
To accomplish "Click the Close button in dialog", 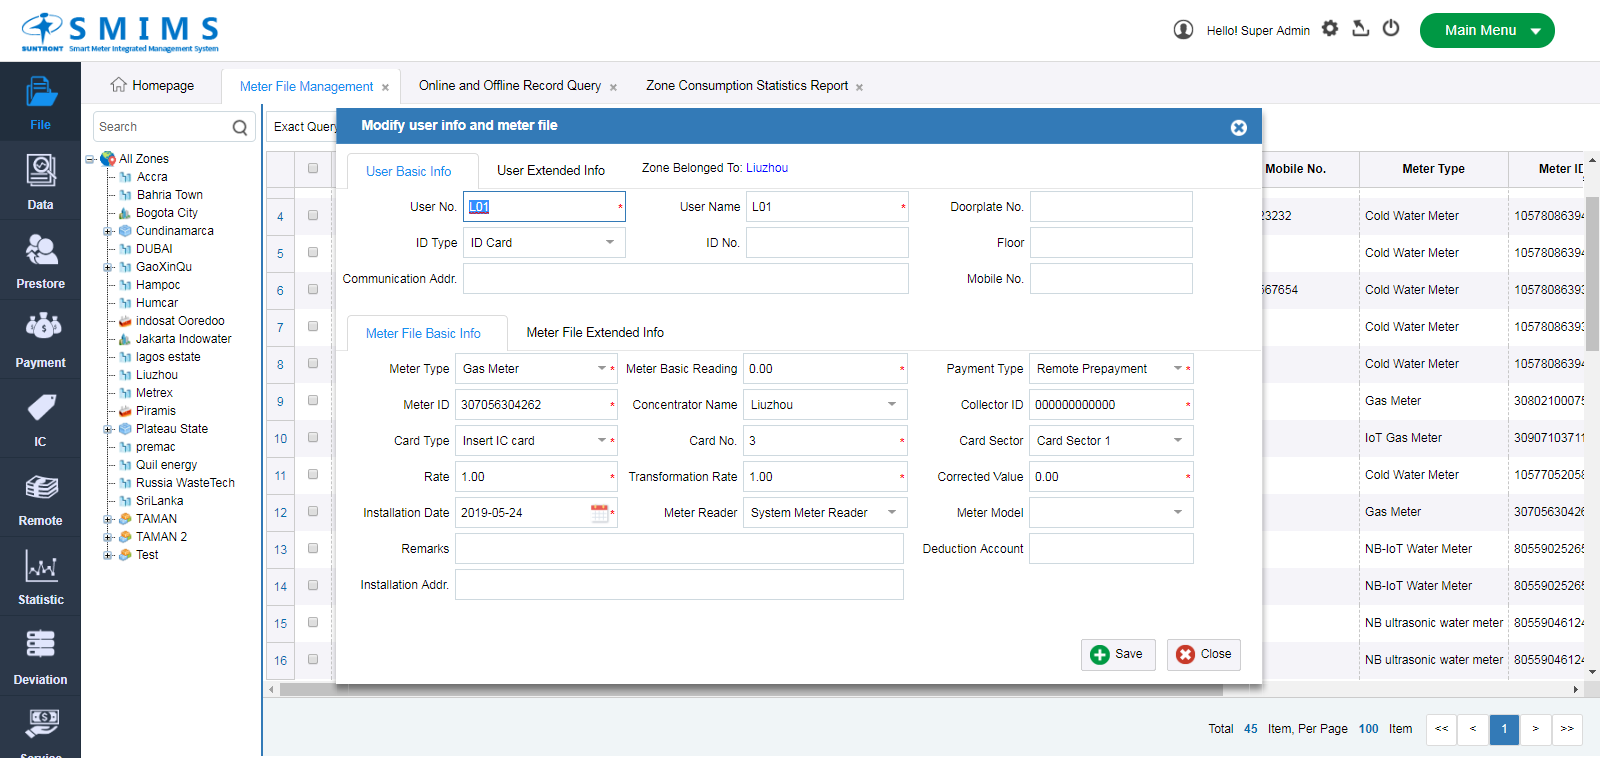I will [x=1204, y=654].
